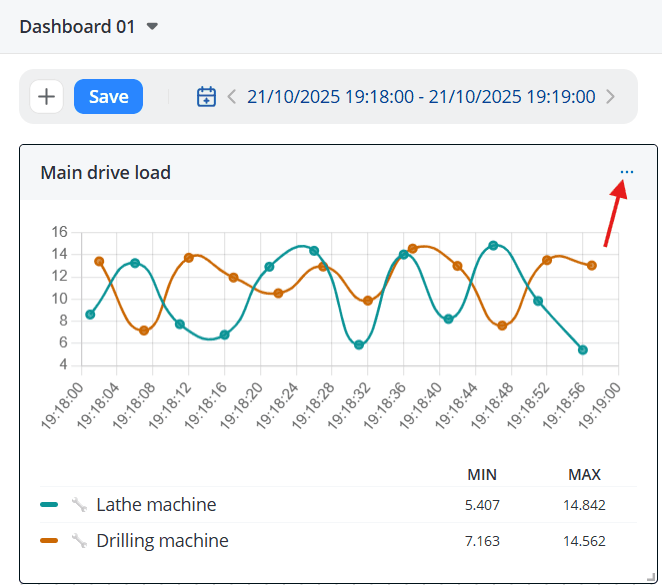The width and height of the screenshot is (662, 588).
Task: Click Drilling machine max value 14.562
Action: point(584,541)
